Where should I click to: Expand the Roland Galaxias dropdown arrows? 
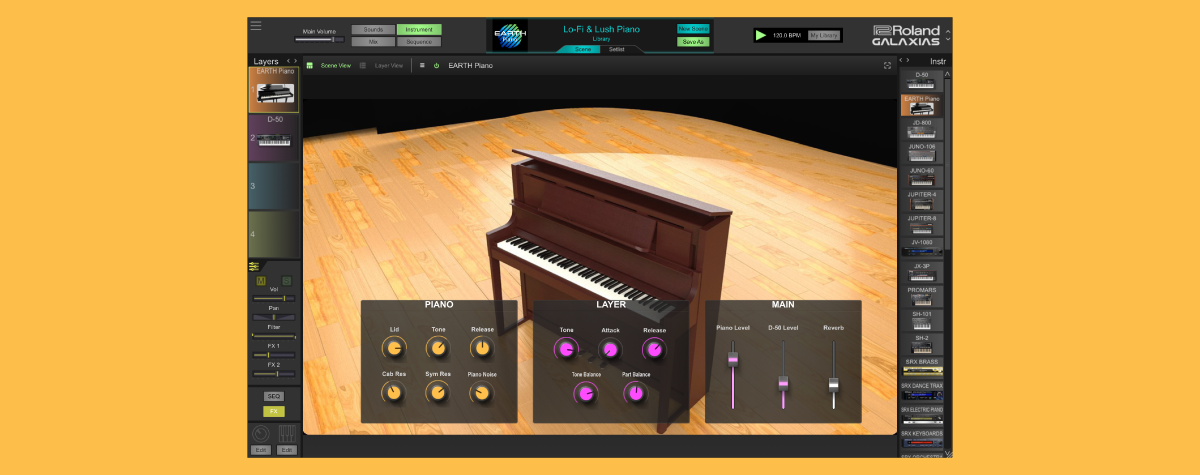(947, 35)
